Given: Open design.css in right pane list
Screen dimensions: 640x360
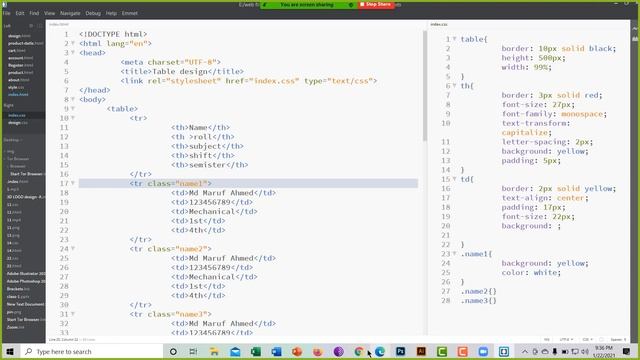Looking at the screenshot, I should click(x=18, y=123).
